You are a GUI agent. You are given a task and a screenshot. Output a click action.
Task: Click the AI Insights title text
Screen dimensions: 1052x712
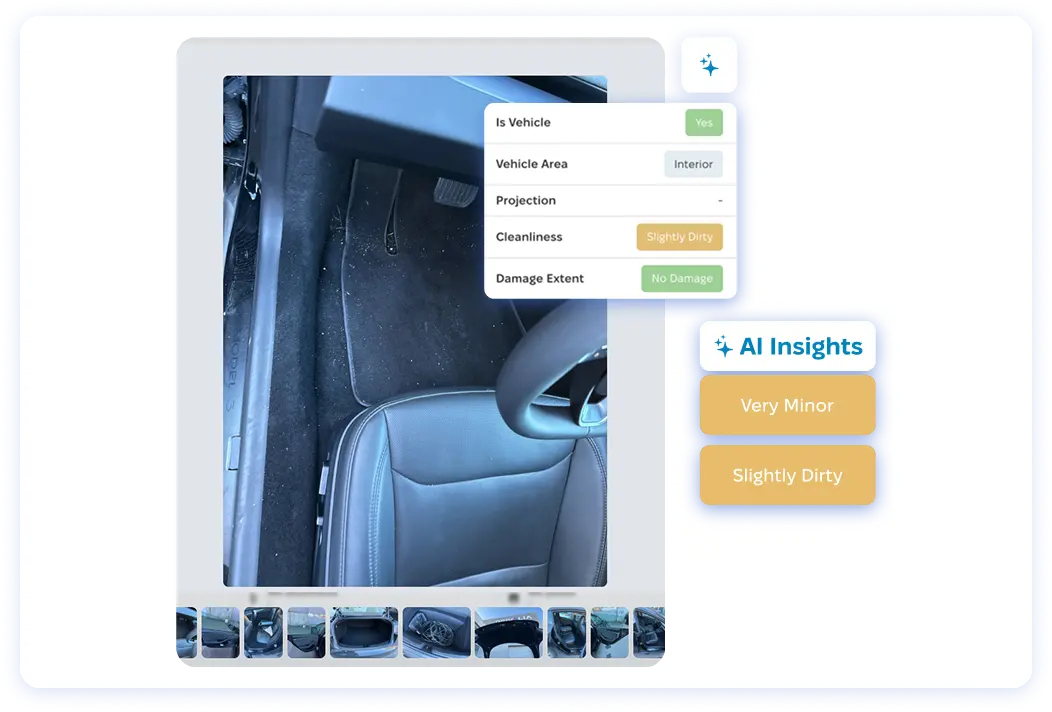click(x=800, y=347)
